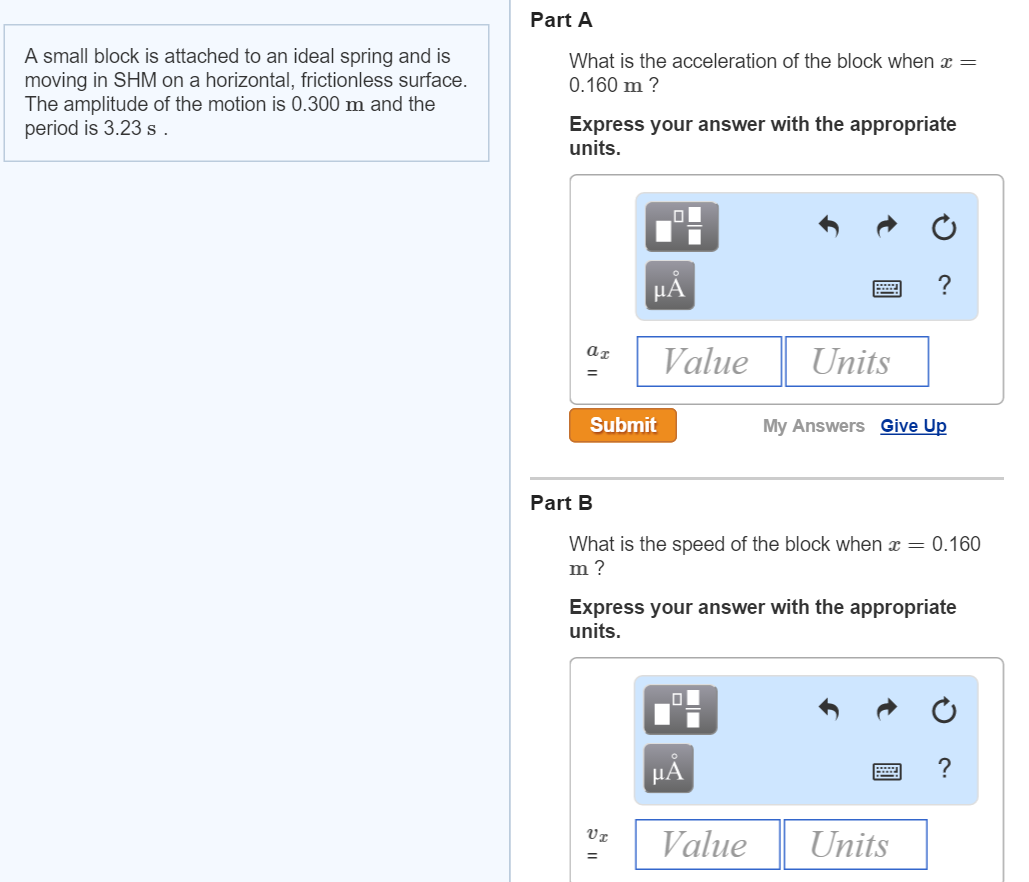The width and height of the screenshot is (1029, 882).
Task: Open the help question mark in Part A
Action: (944, 286)
